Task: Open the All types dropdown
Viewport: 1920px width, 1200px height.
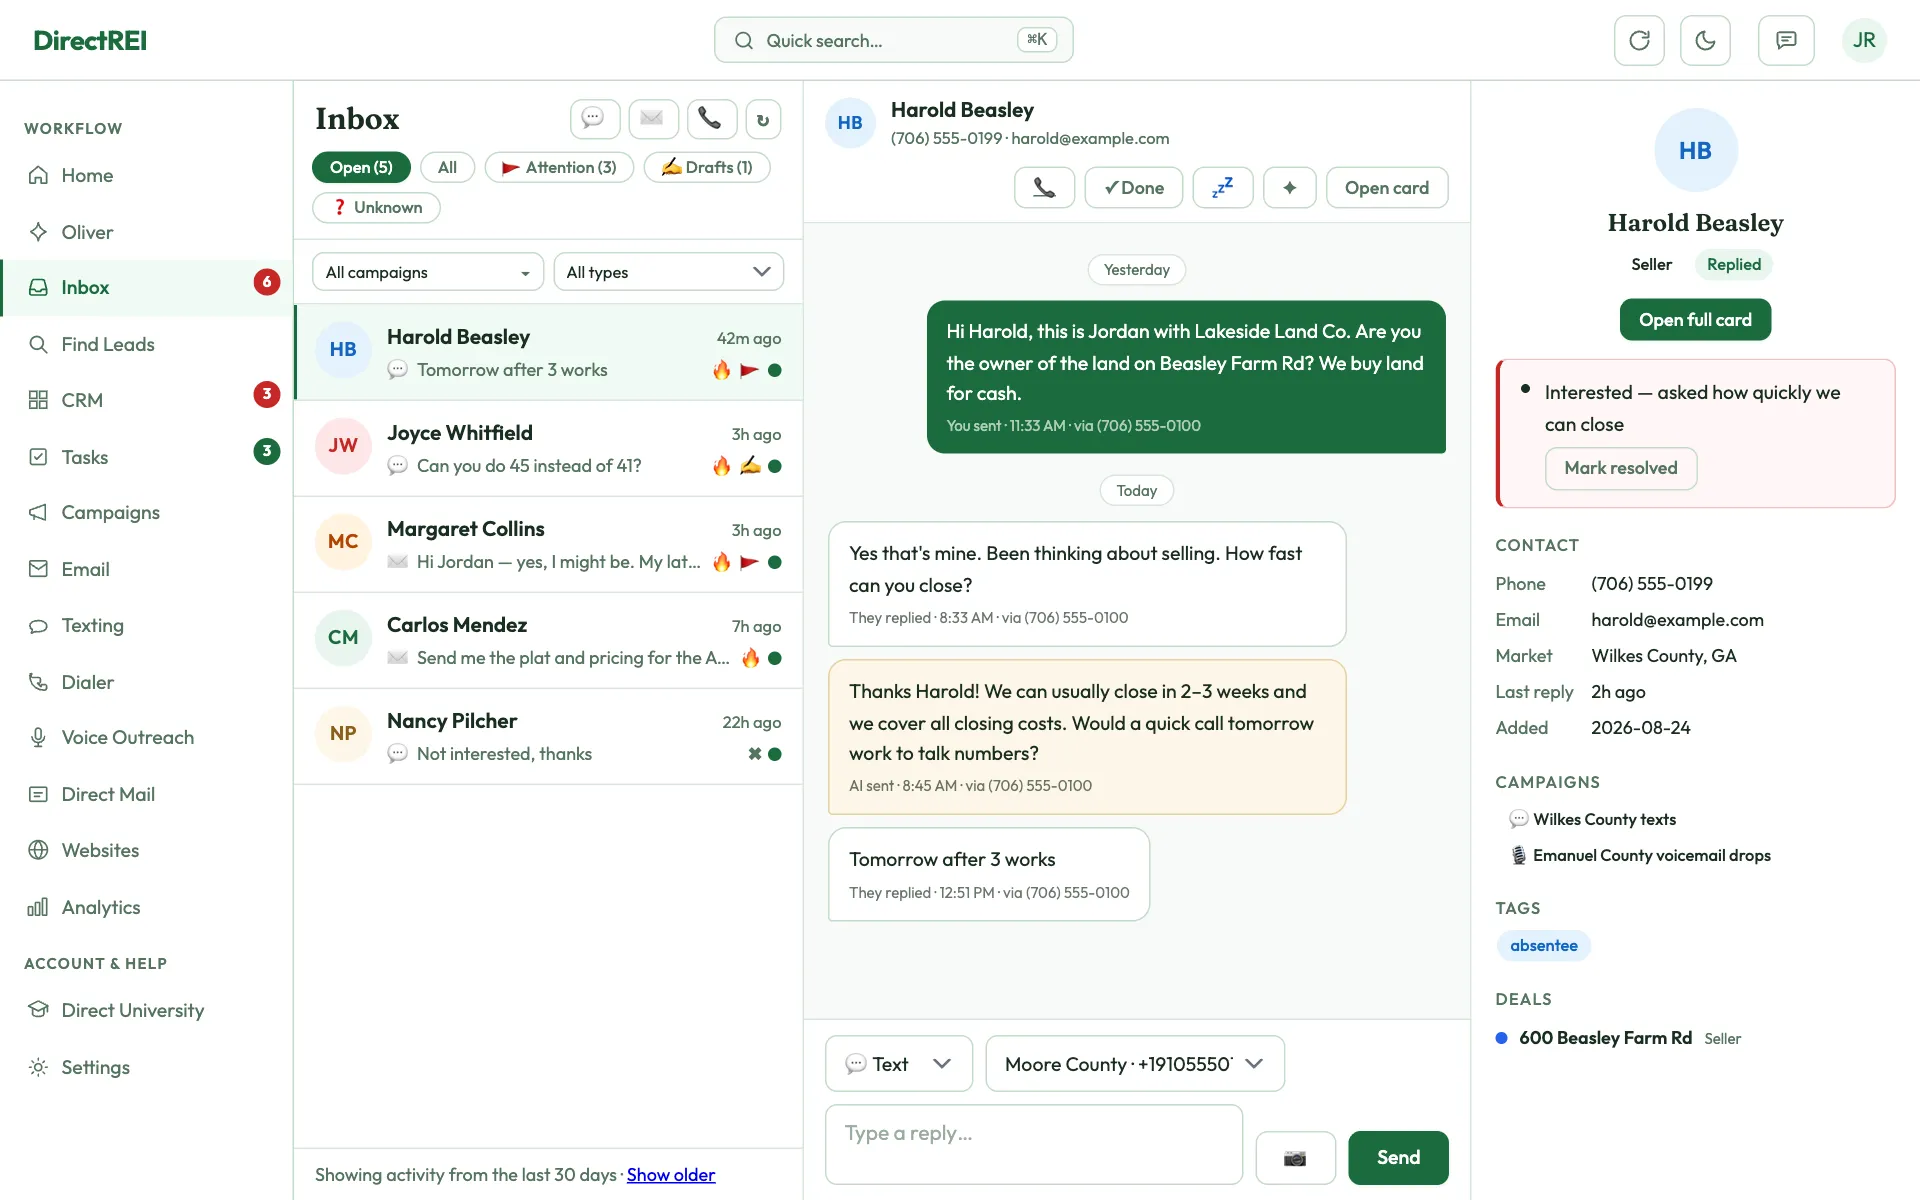Action: tap(668, 272)
